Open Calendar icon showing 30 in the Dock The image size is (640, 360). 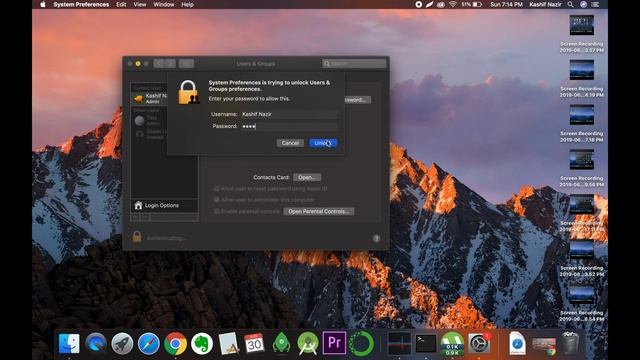click(254, 343)
